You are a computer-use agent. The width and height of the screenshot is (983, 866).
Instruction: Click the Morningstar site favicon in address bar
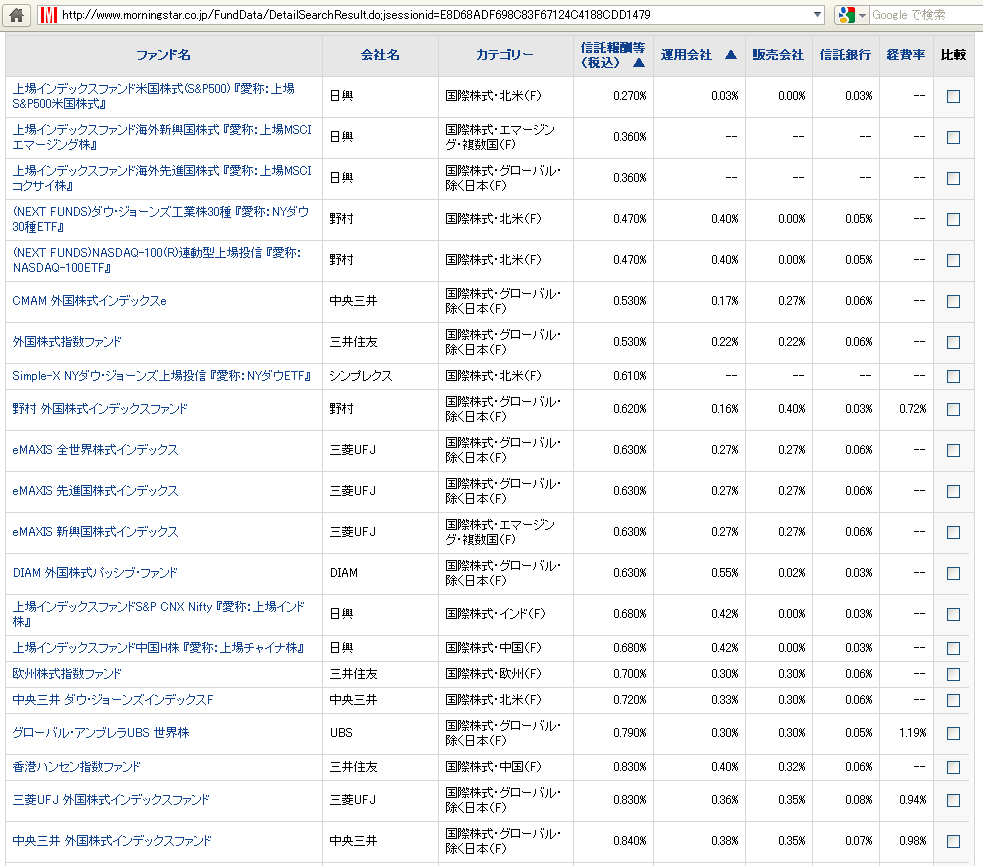coord(48,15)
